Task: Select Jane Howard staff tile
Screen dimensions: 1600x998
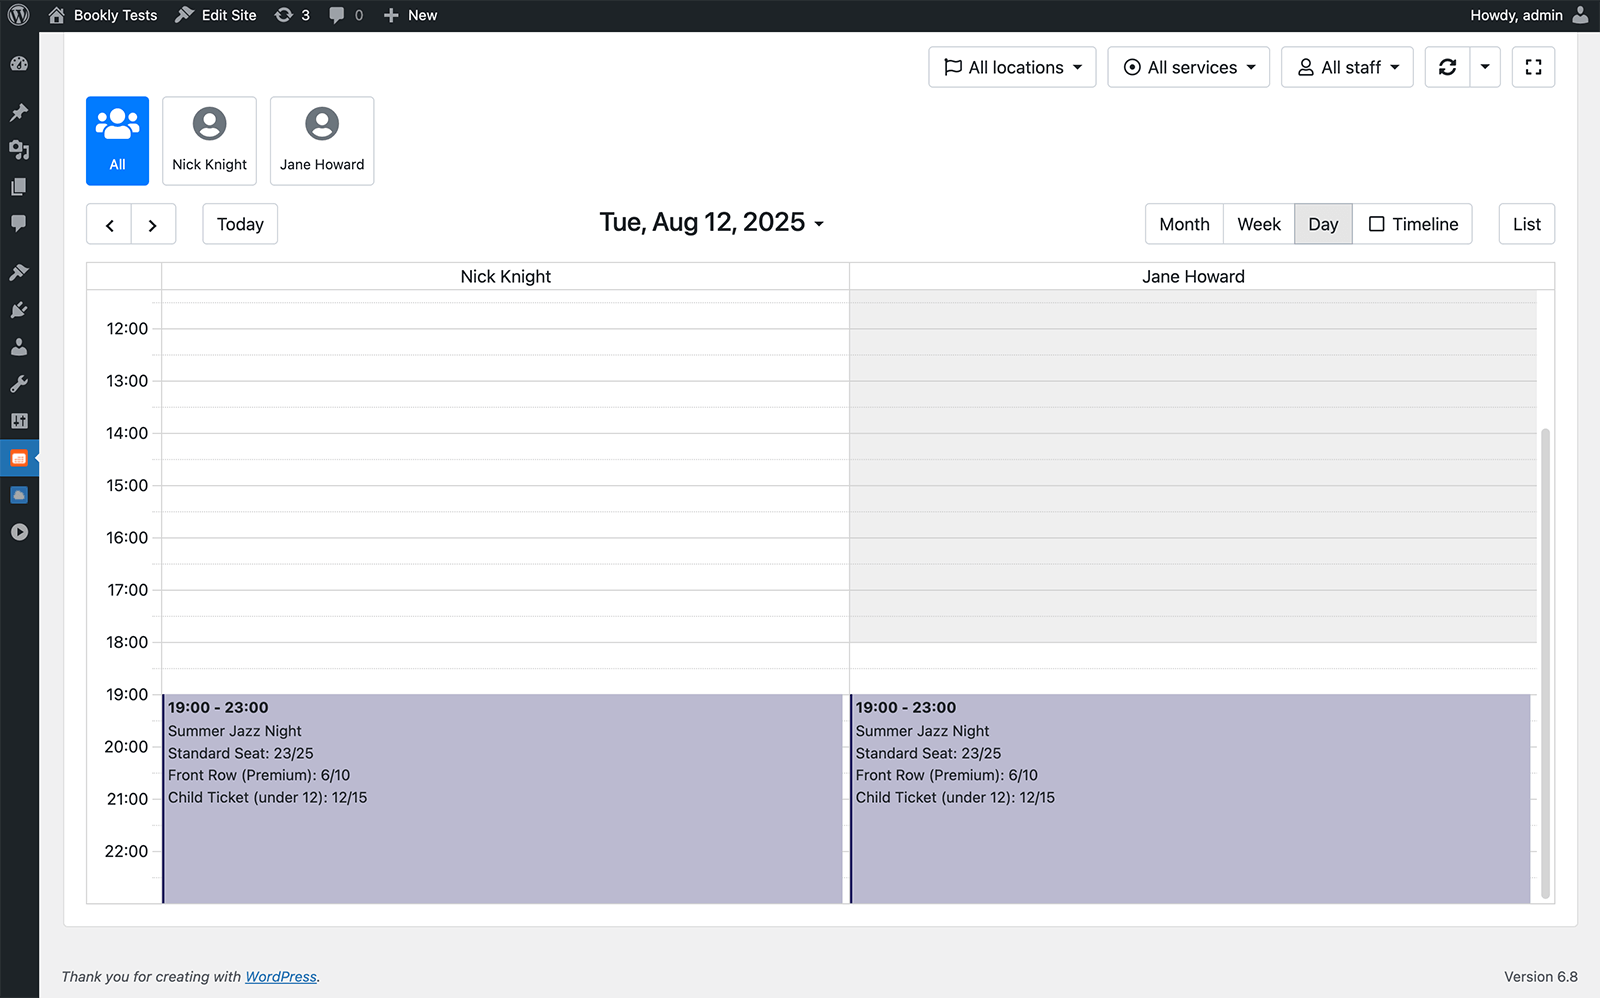Action: point(322,141)
